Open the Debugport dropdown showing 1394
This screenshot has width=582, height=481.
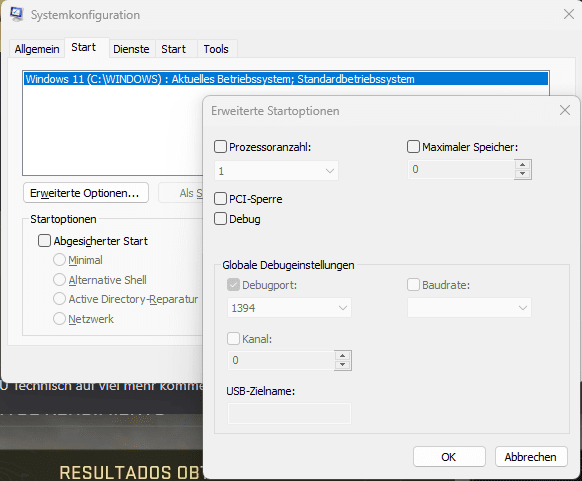289,308
